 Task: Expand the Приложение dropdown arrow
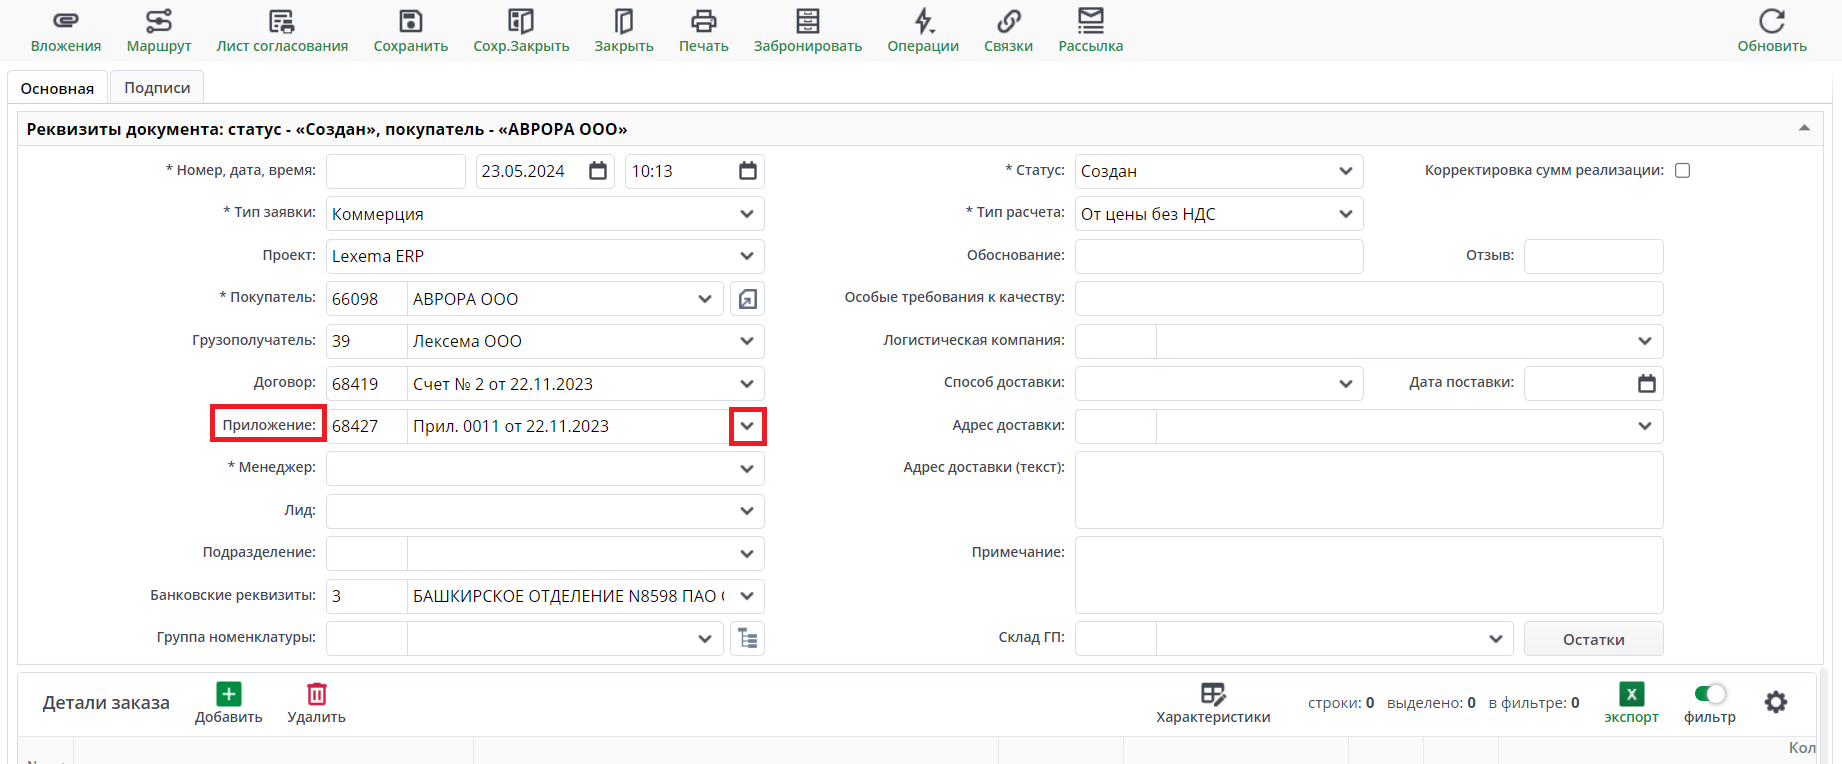[747, 426]
